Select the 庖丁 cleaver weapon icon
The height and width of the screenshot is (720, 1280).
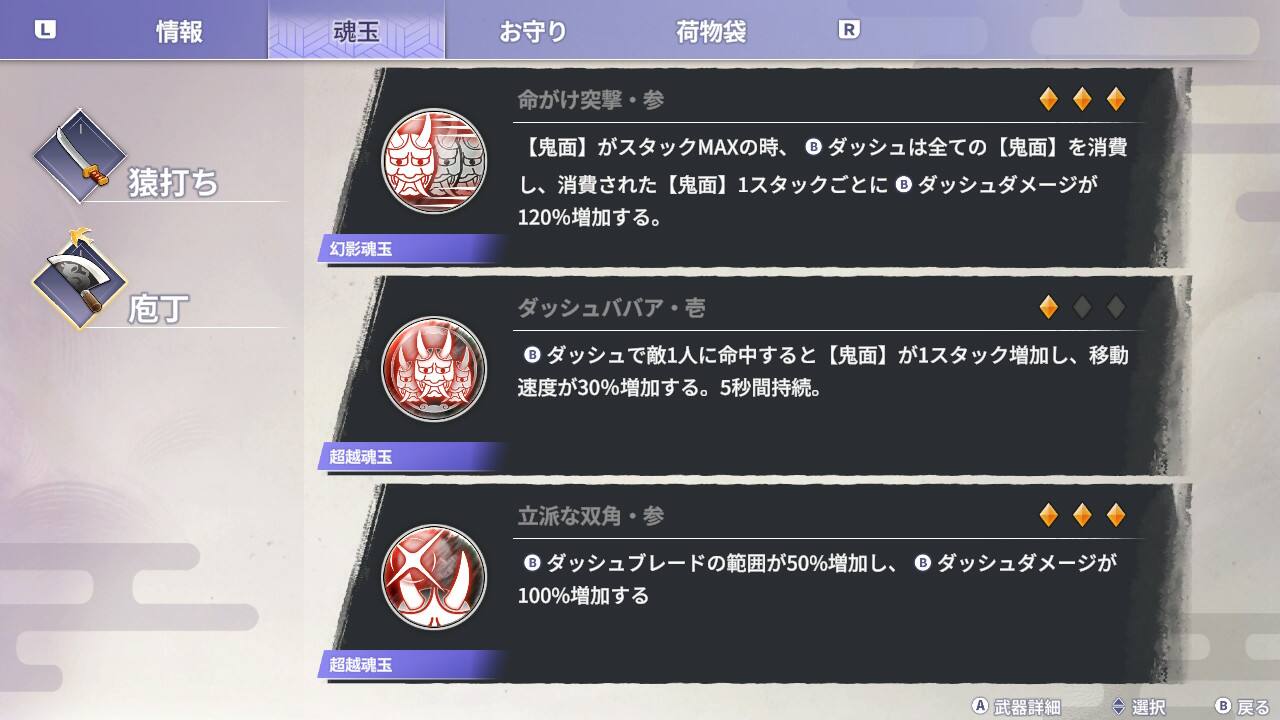tap(79, 282)
